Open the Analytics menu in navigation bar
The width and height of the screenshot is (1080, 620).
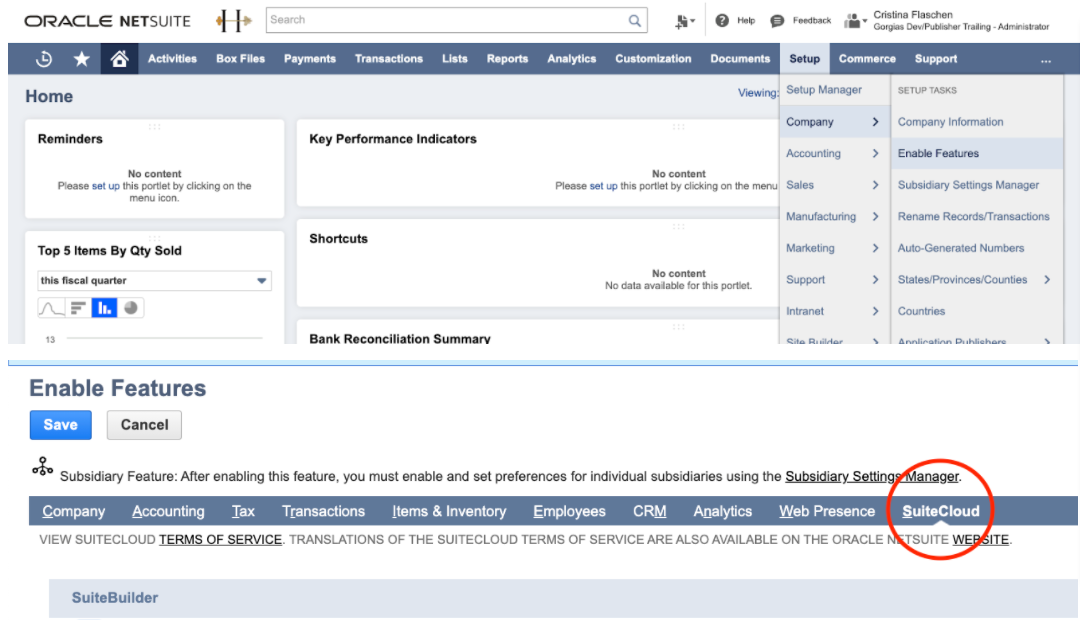pos(572,59)
